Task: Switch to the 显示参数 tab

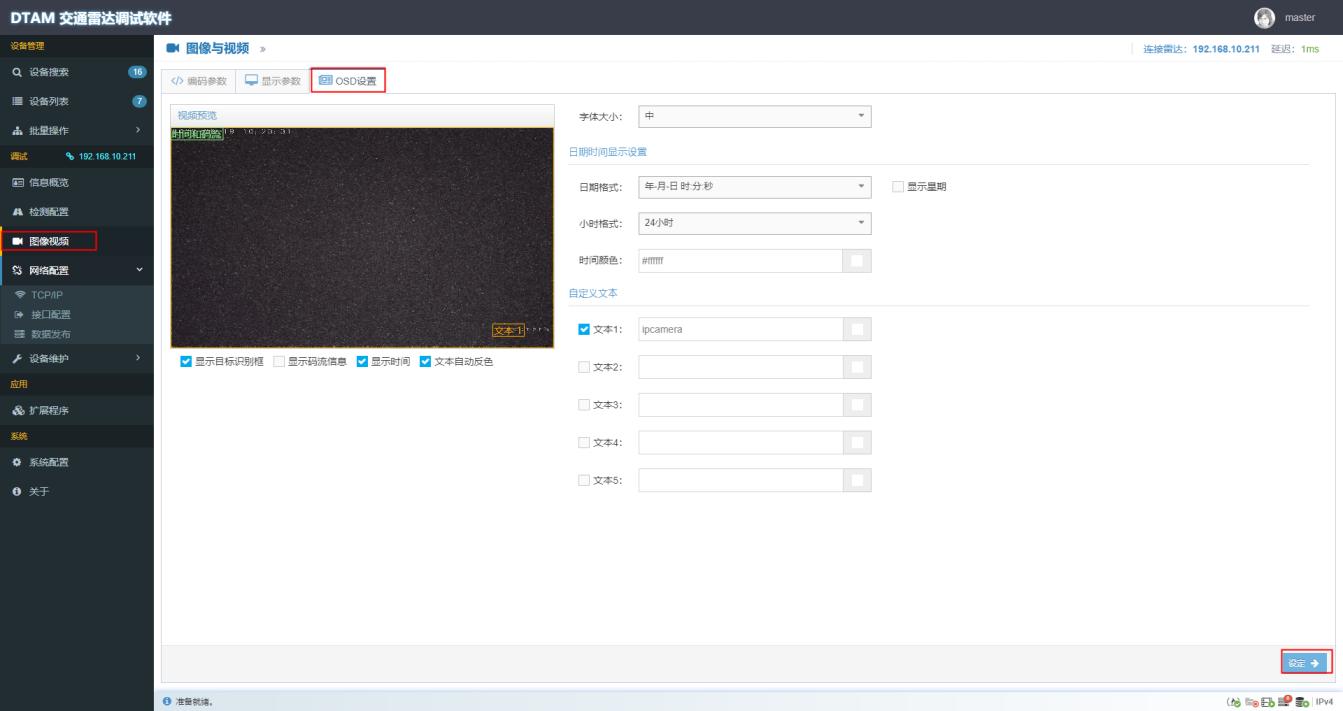Action: coord(273,81)
